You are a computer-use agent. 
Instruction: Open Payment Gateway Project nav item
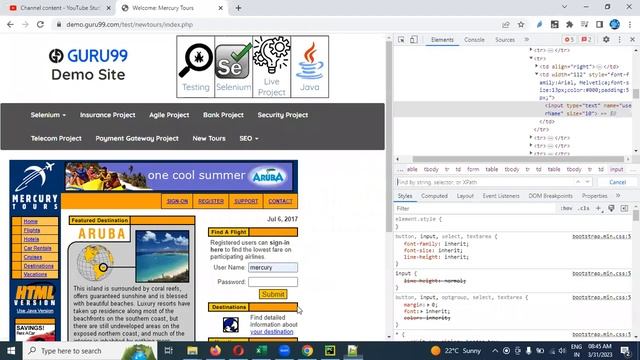point(137,138)
